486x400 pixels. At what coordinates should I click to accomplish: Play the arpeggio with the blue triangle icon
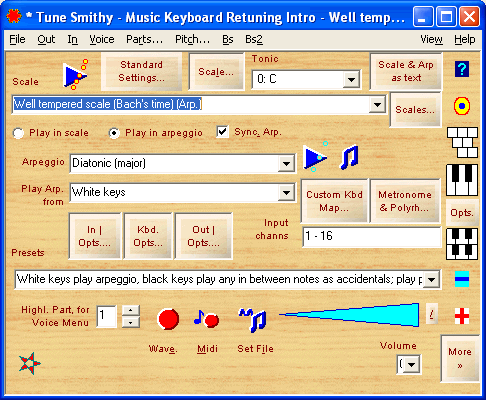(x=315, y=157)
